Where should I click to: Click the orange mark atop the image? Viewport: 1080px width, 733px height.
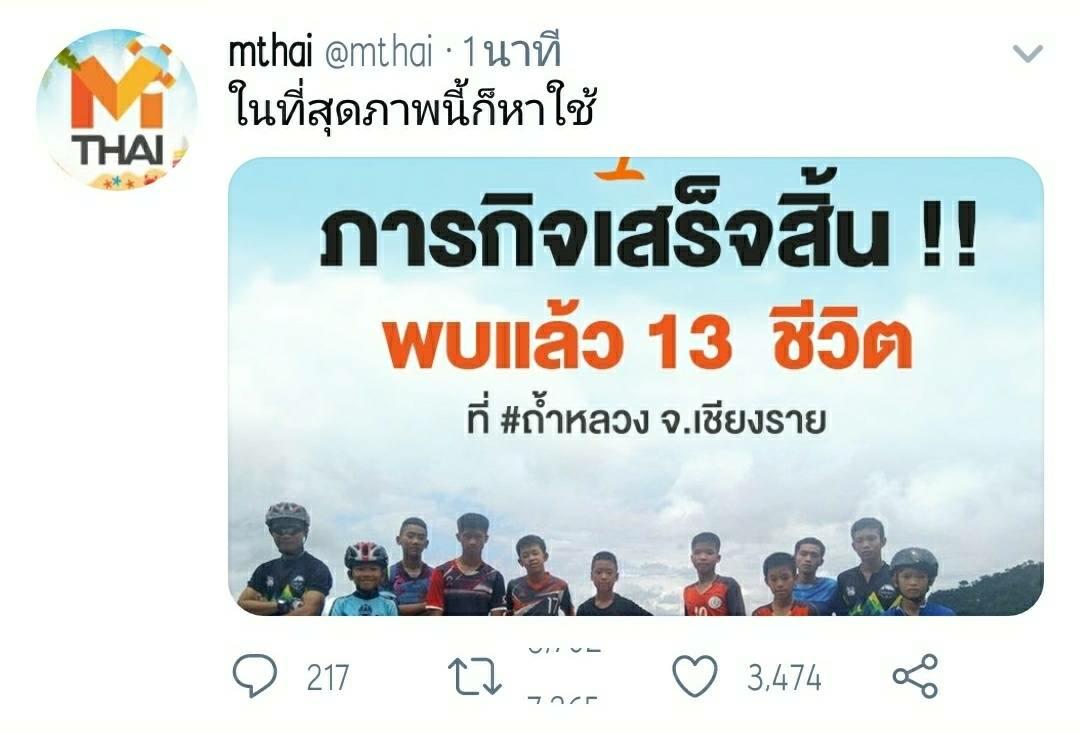621,168
